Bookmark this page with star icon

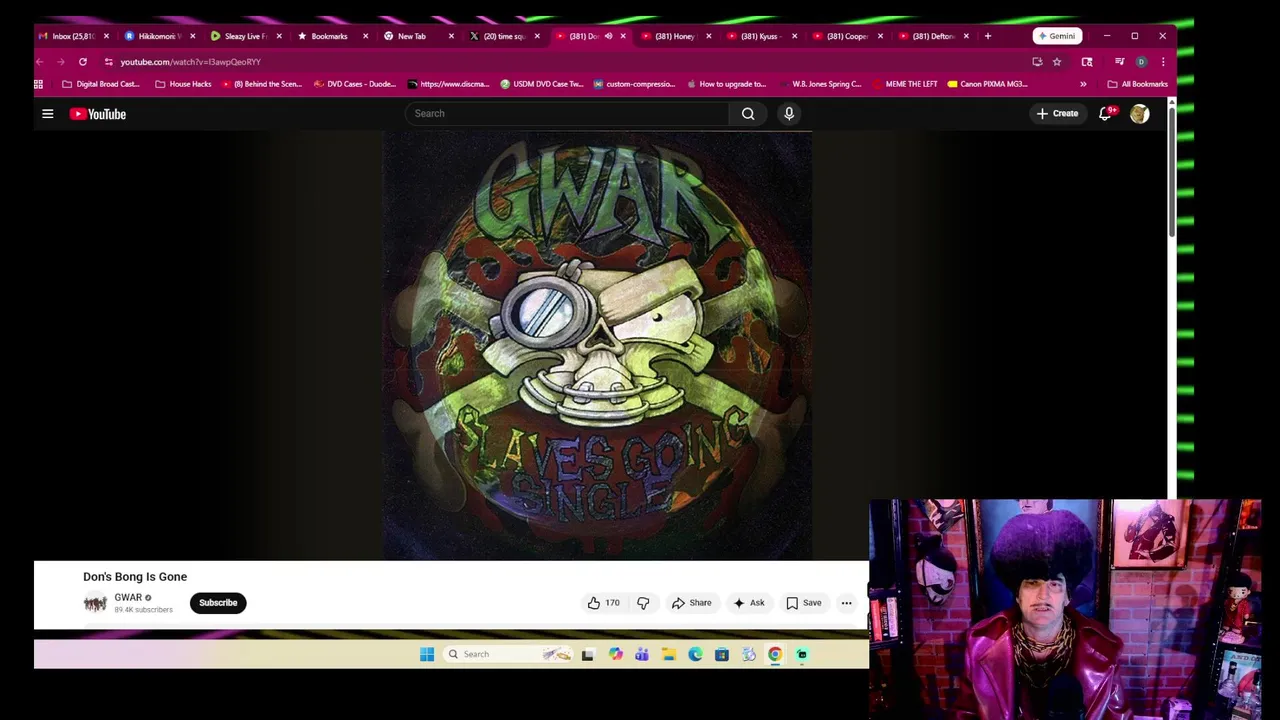(x=1057, y=62)
